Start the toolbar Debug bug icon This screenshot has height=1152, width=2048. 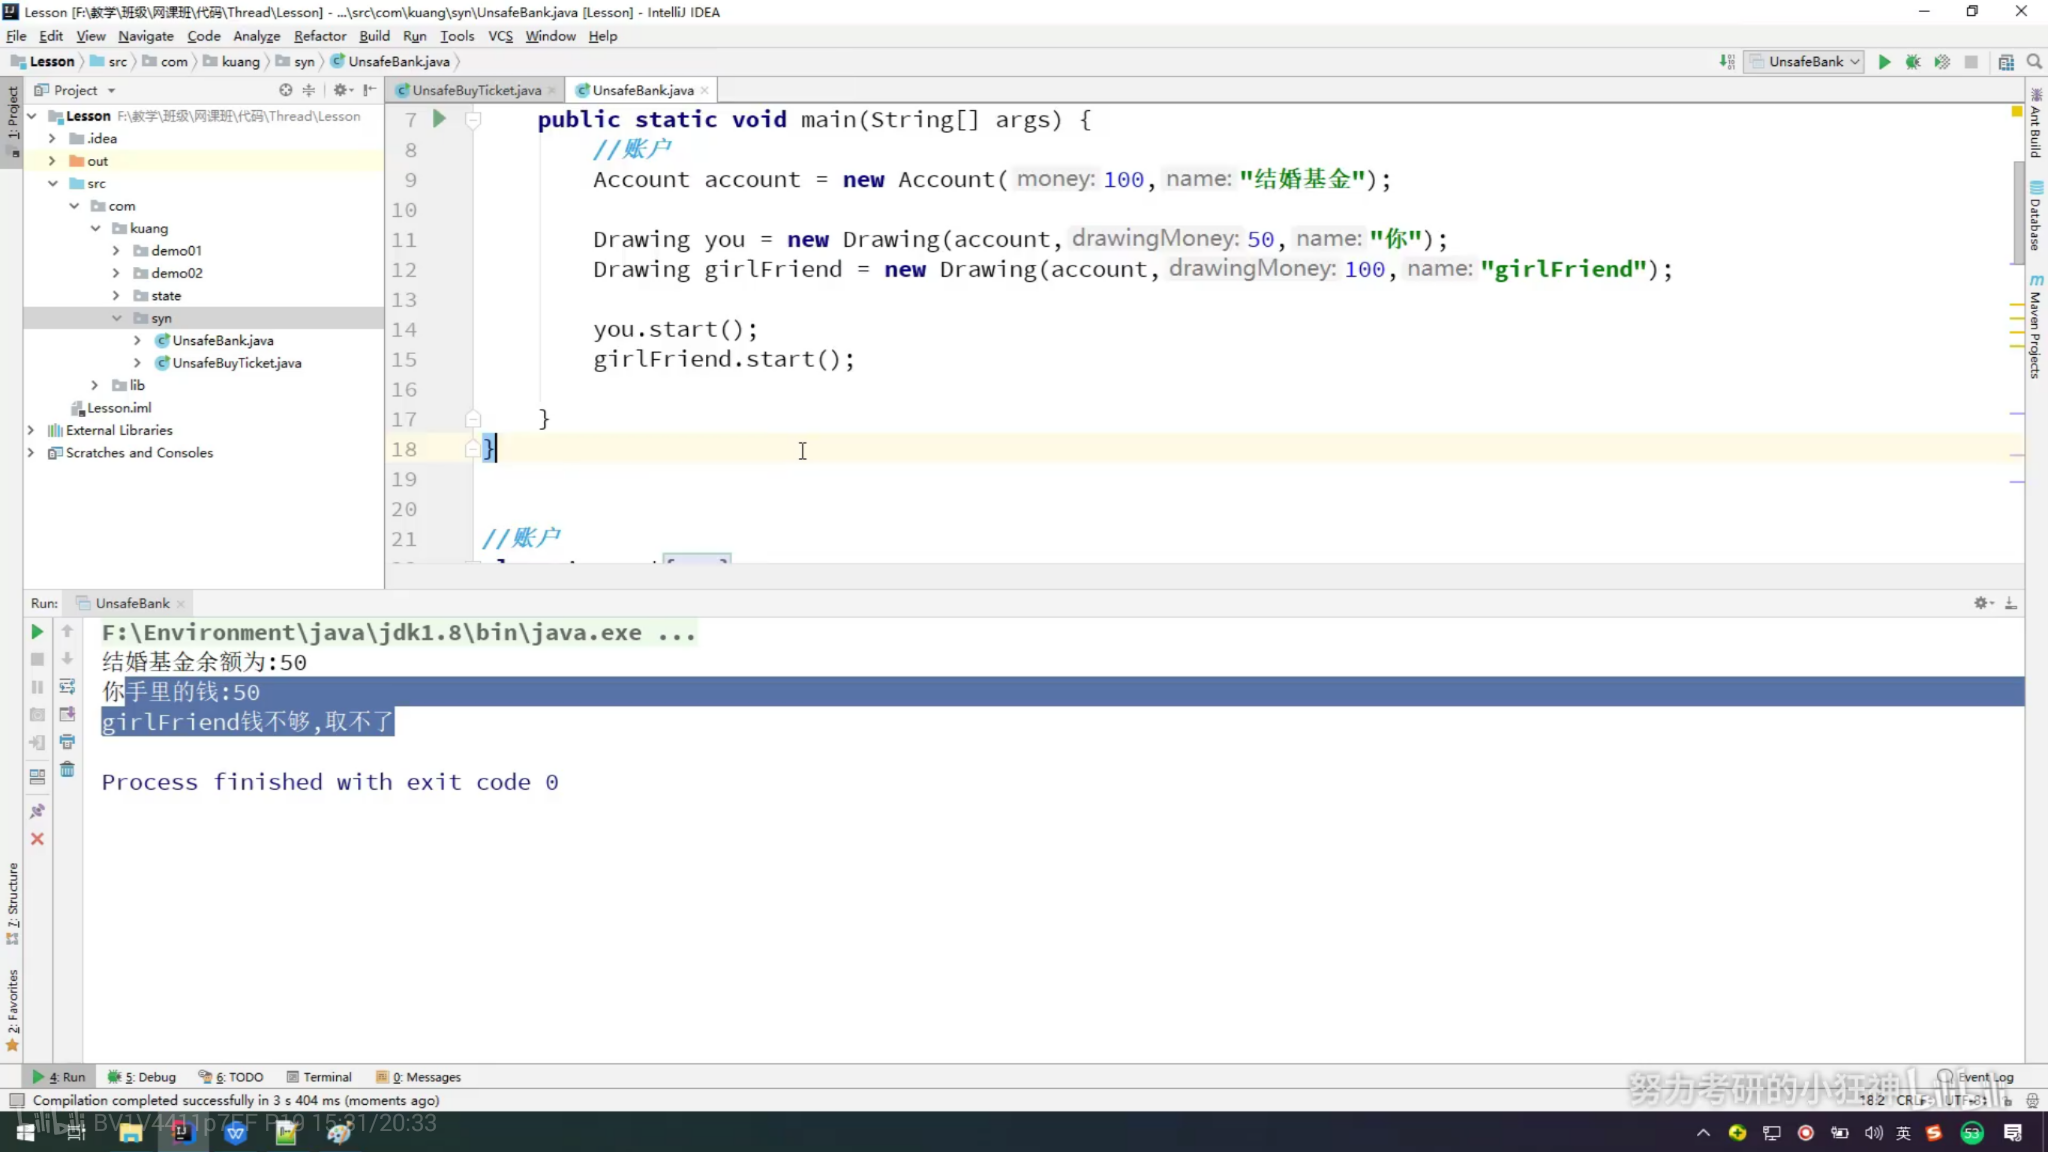coord(1913,62)
